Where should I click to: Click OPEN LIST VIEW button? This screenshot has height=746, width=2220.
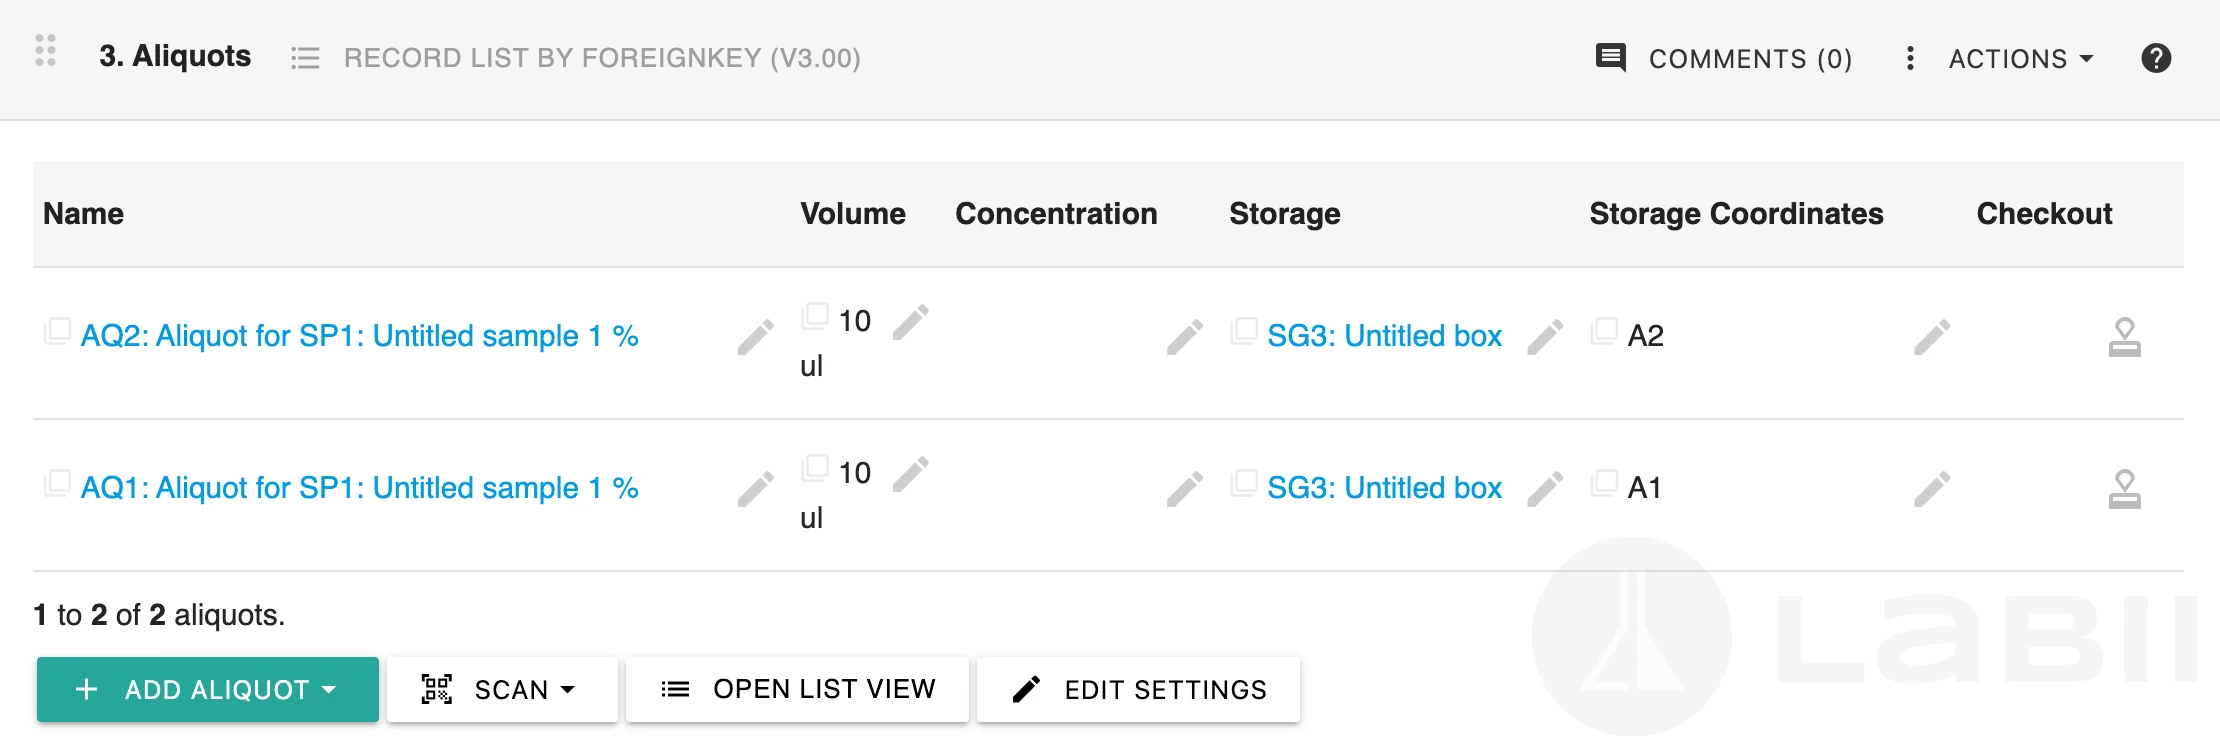pos(797,689)
